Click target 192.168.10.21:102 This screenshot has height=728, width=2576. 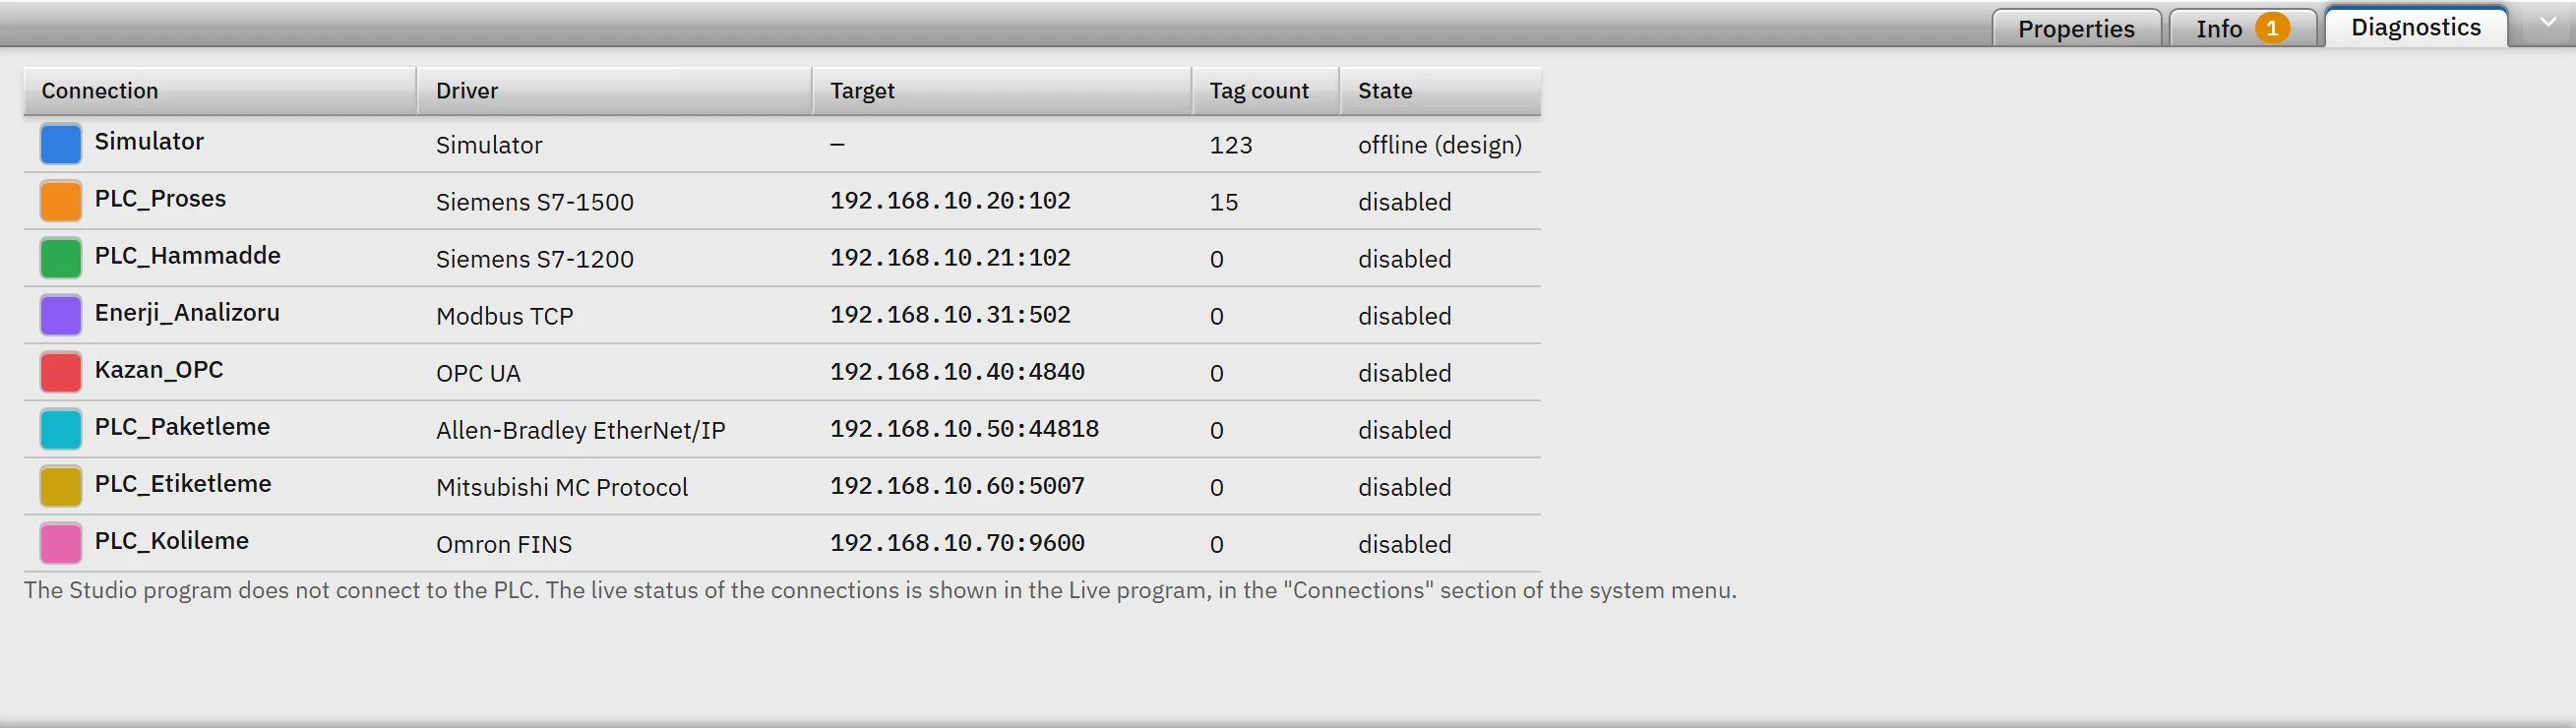point(950,258)
